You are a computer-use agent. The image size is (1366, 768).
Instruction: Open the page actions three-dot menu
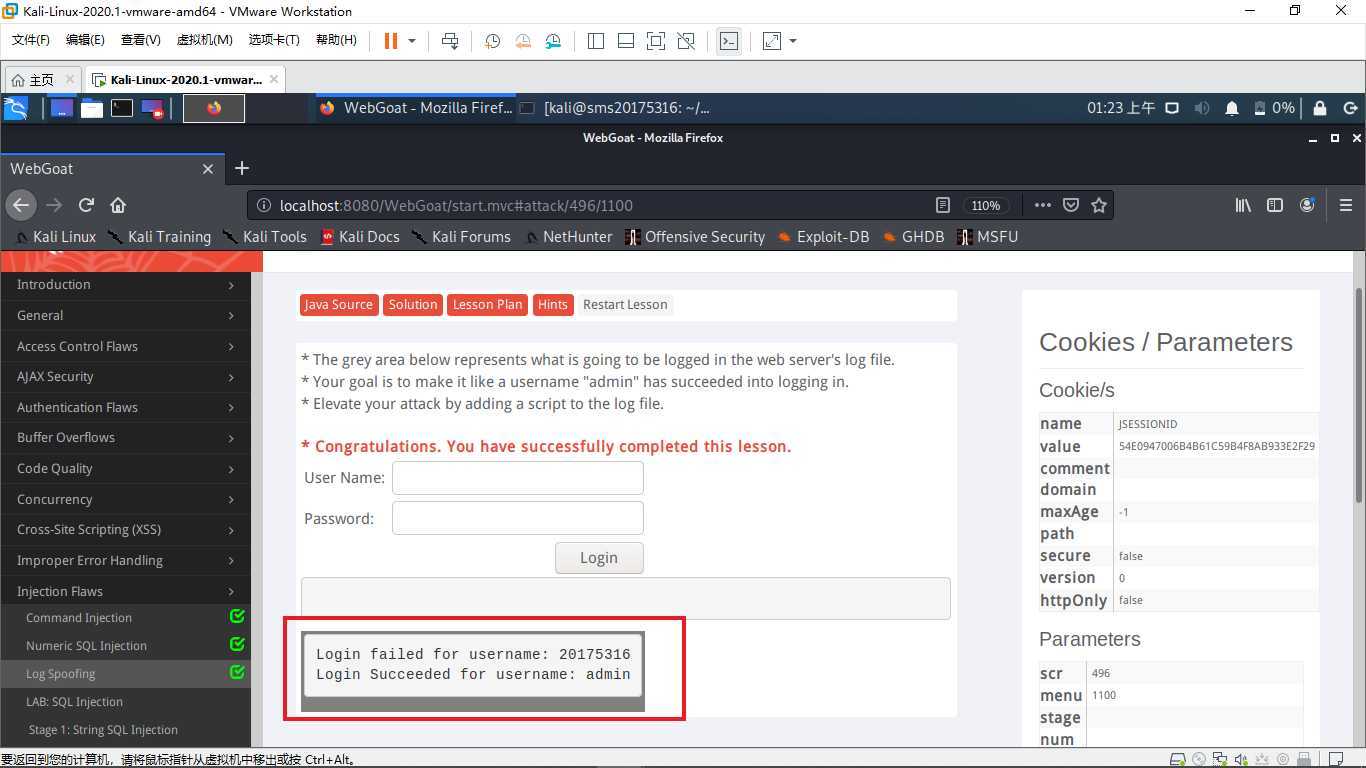(x=1042, y=205)
